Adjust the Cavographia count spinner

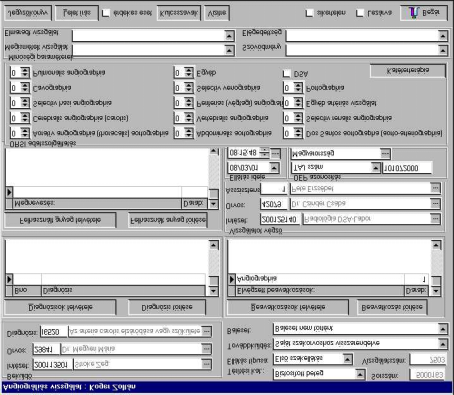25,88
